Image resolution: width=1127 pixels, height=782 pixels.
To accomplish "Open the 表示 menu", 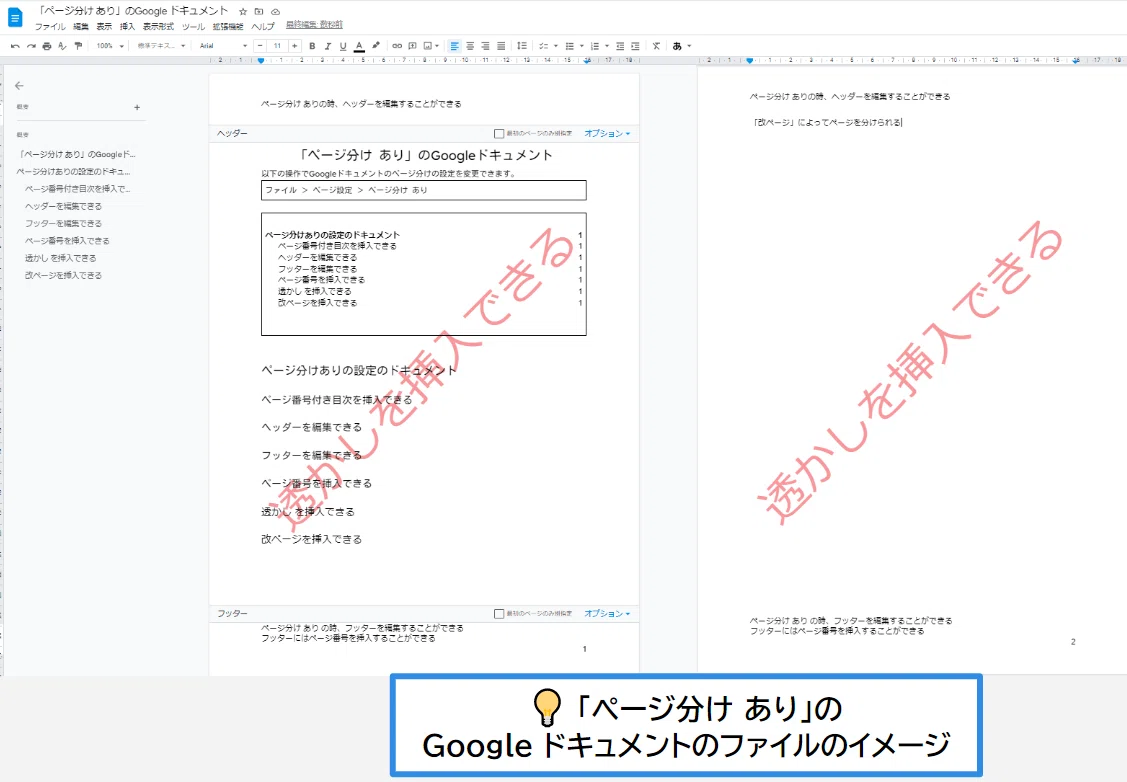I will (x=104, y=27).
